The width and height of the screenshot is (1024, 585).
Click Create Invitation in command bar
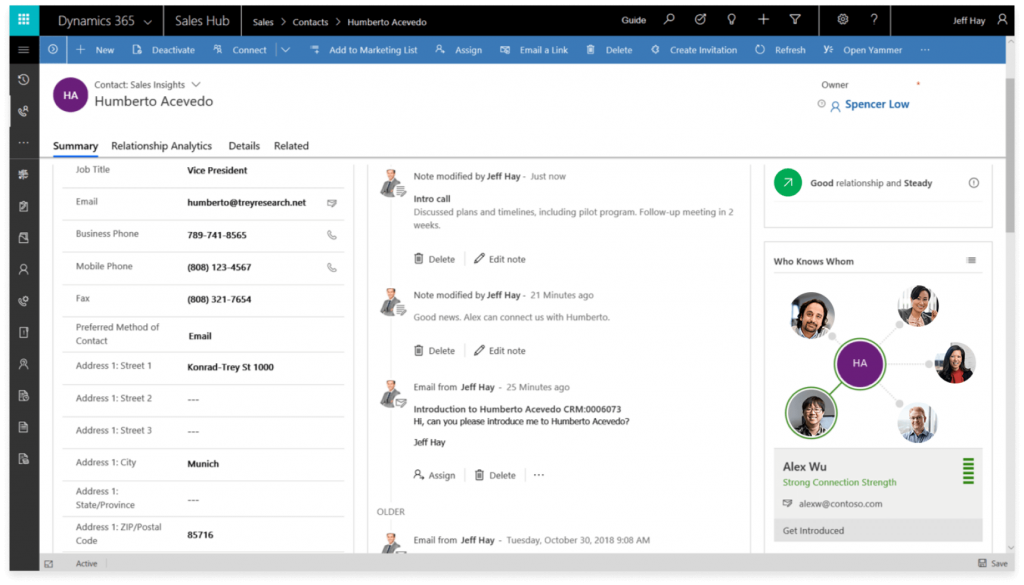tap(694, 50)
